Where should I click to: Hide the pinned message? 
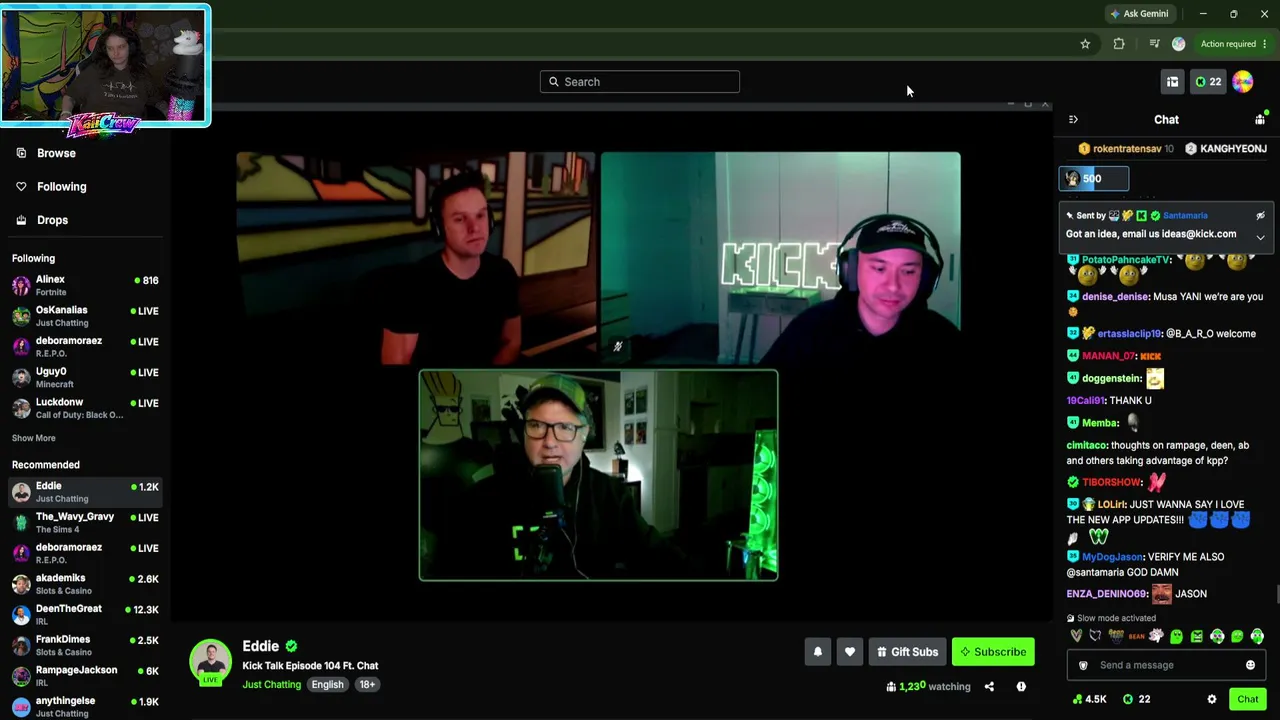point(1260,215)
